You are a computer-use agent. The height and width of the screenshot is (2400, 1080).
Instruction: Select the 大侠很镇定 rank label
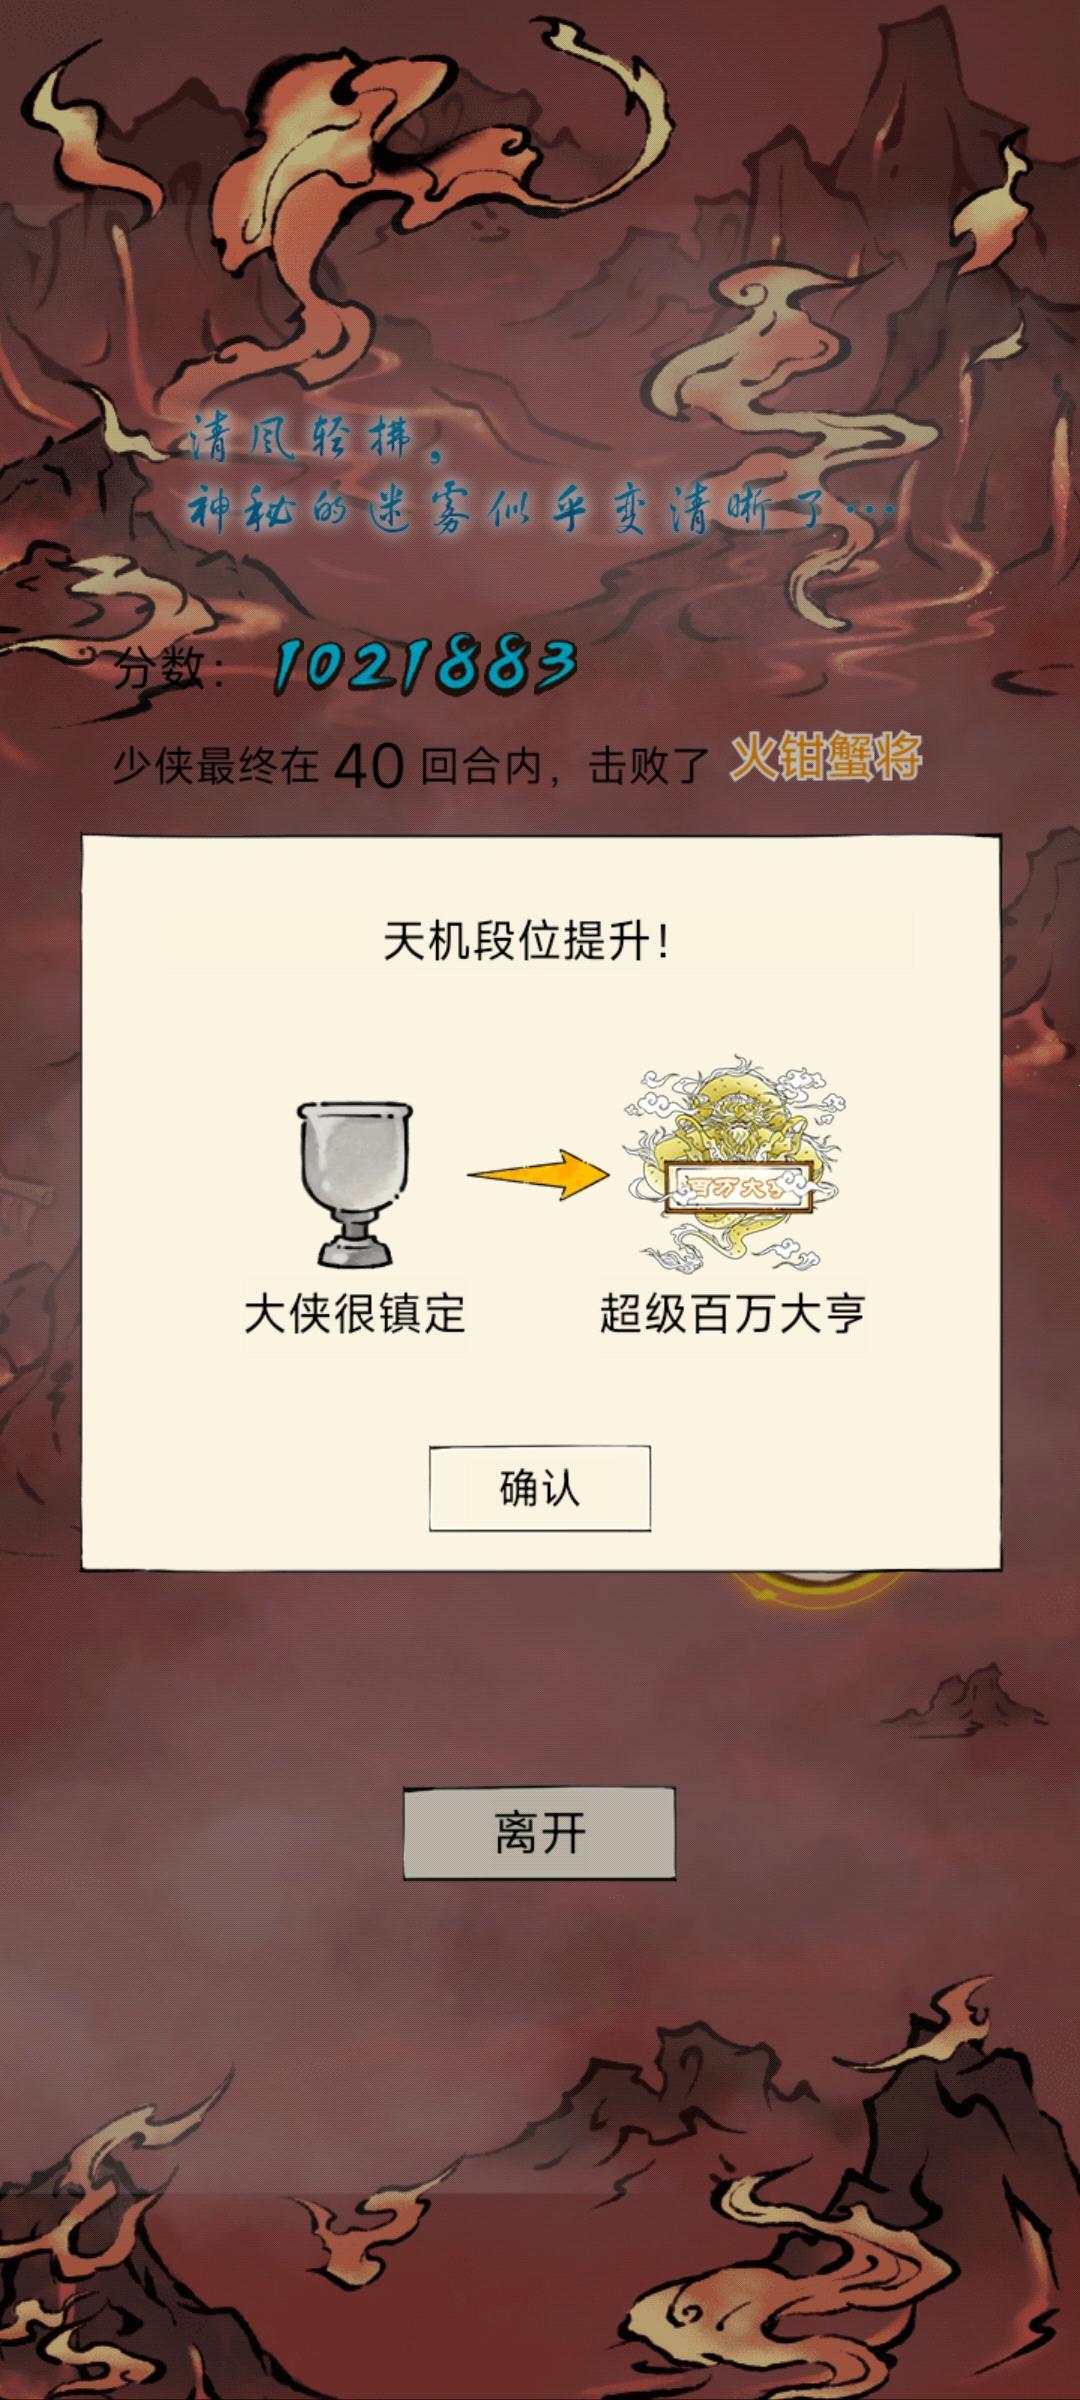[x=355, y=1313]
